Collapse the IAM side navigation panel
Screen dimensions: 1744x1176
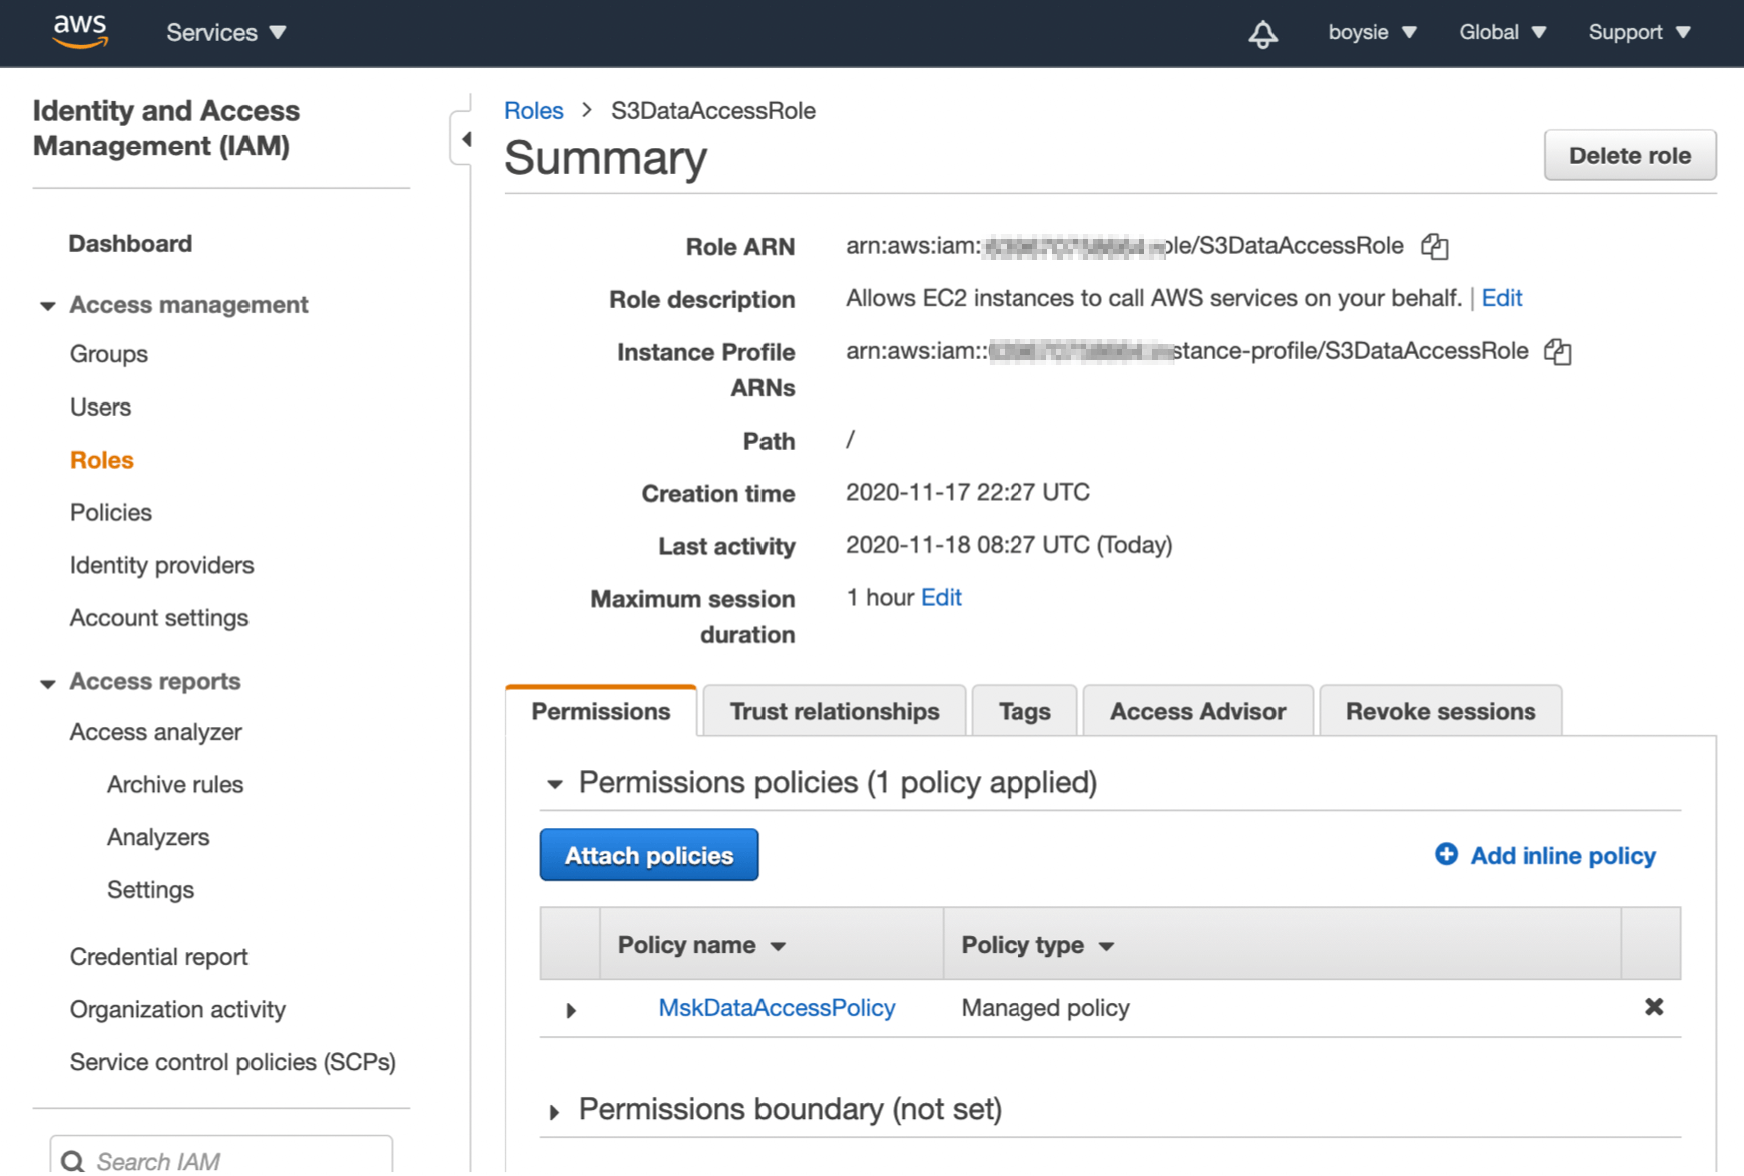[464, 139]
